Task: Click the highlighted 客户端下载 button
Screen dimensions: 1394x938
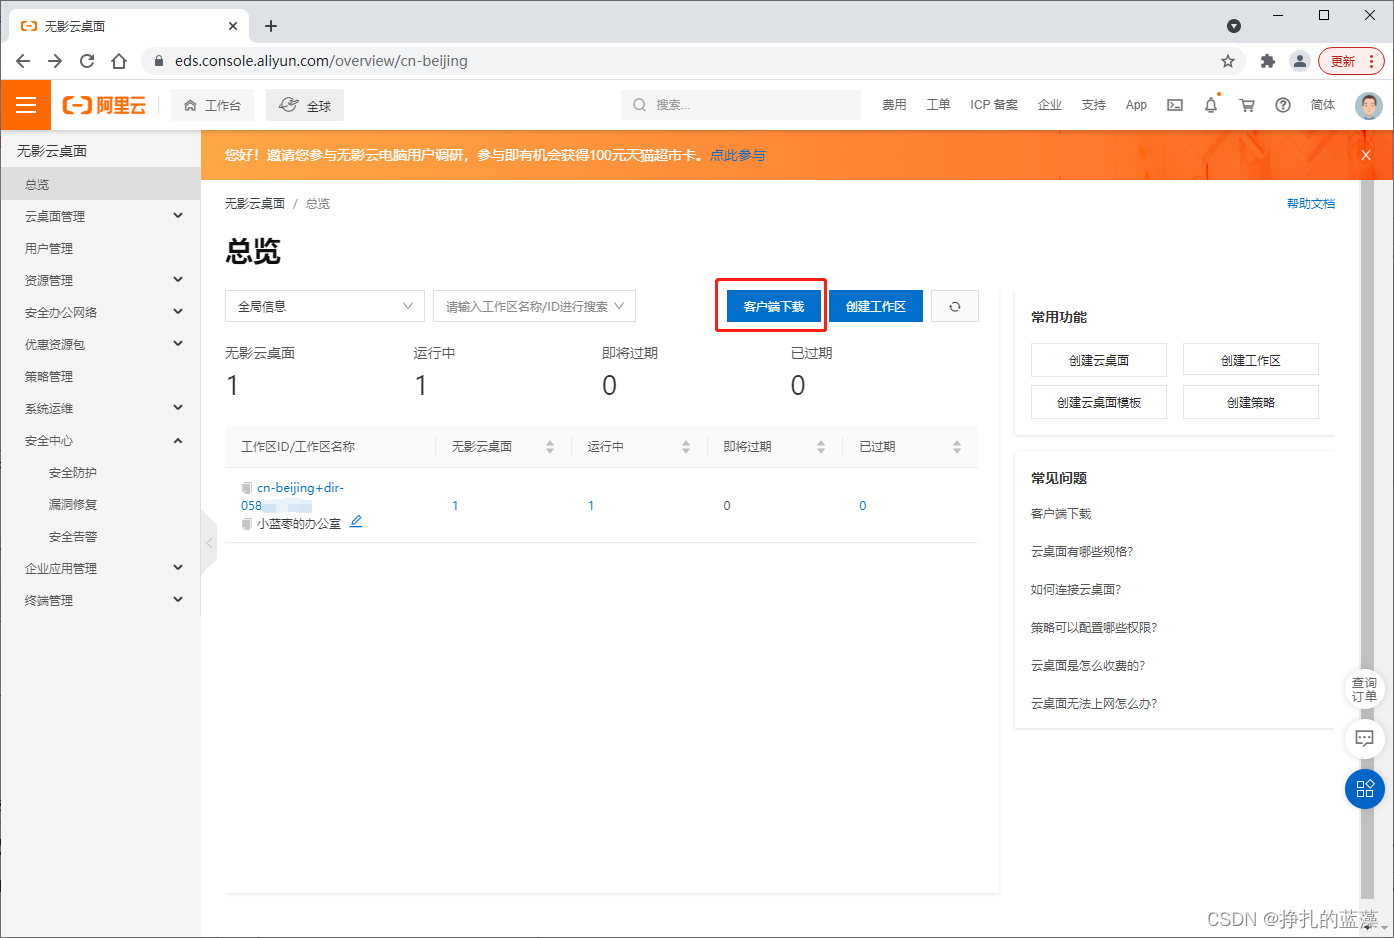Action: [x=770, y=306]
